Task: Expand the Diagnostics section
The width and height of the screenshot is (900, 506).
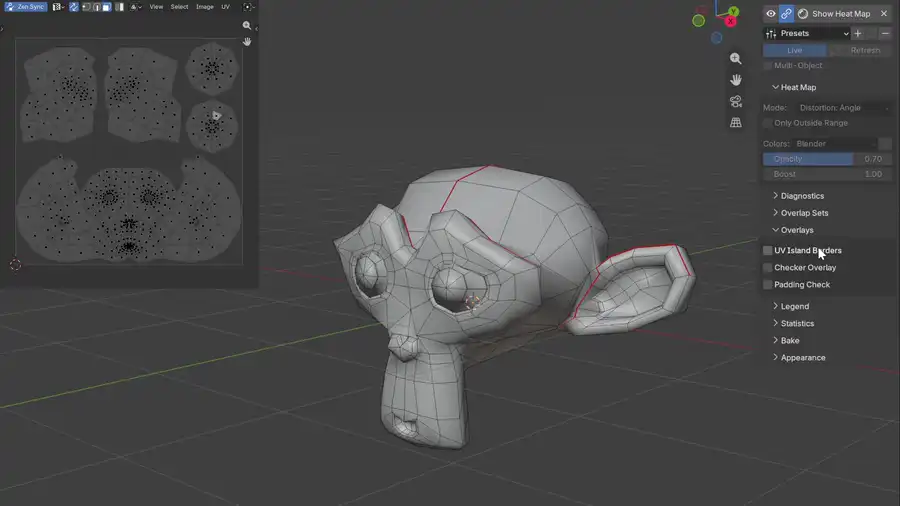Action: click(798, 196)
